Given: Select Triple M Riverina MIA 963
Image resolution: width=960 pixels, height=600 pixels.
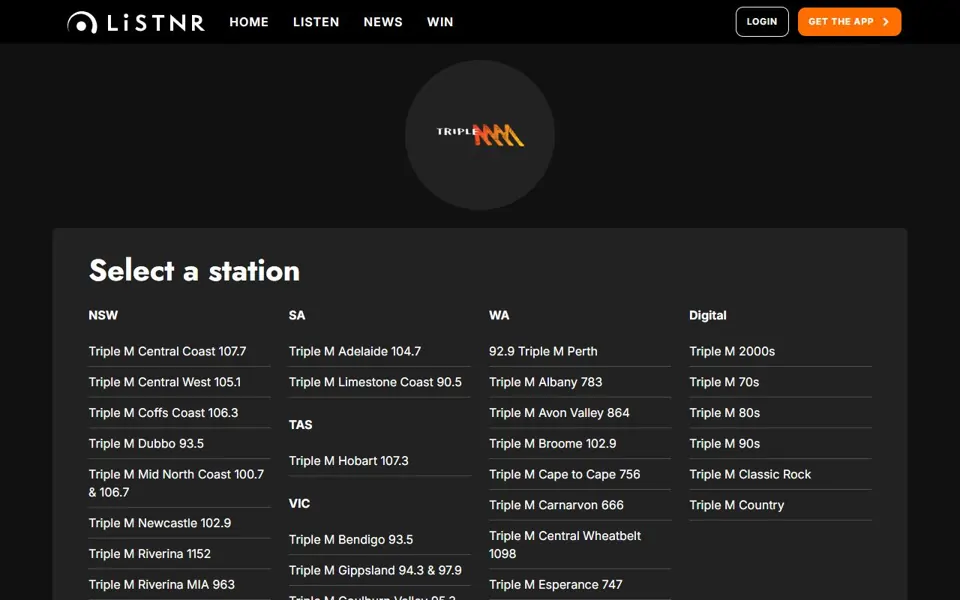Looking at the screenshot, I should [x=162, y=584].
